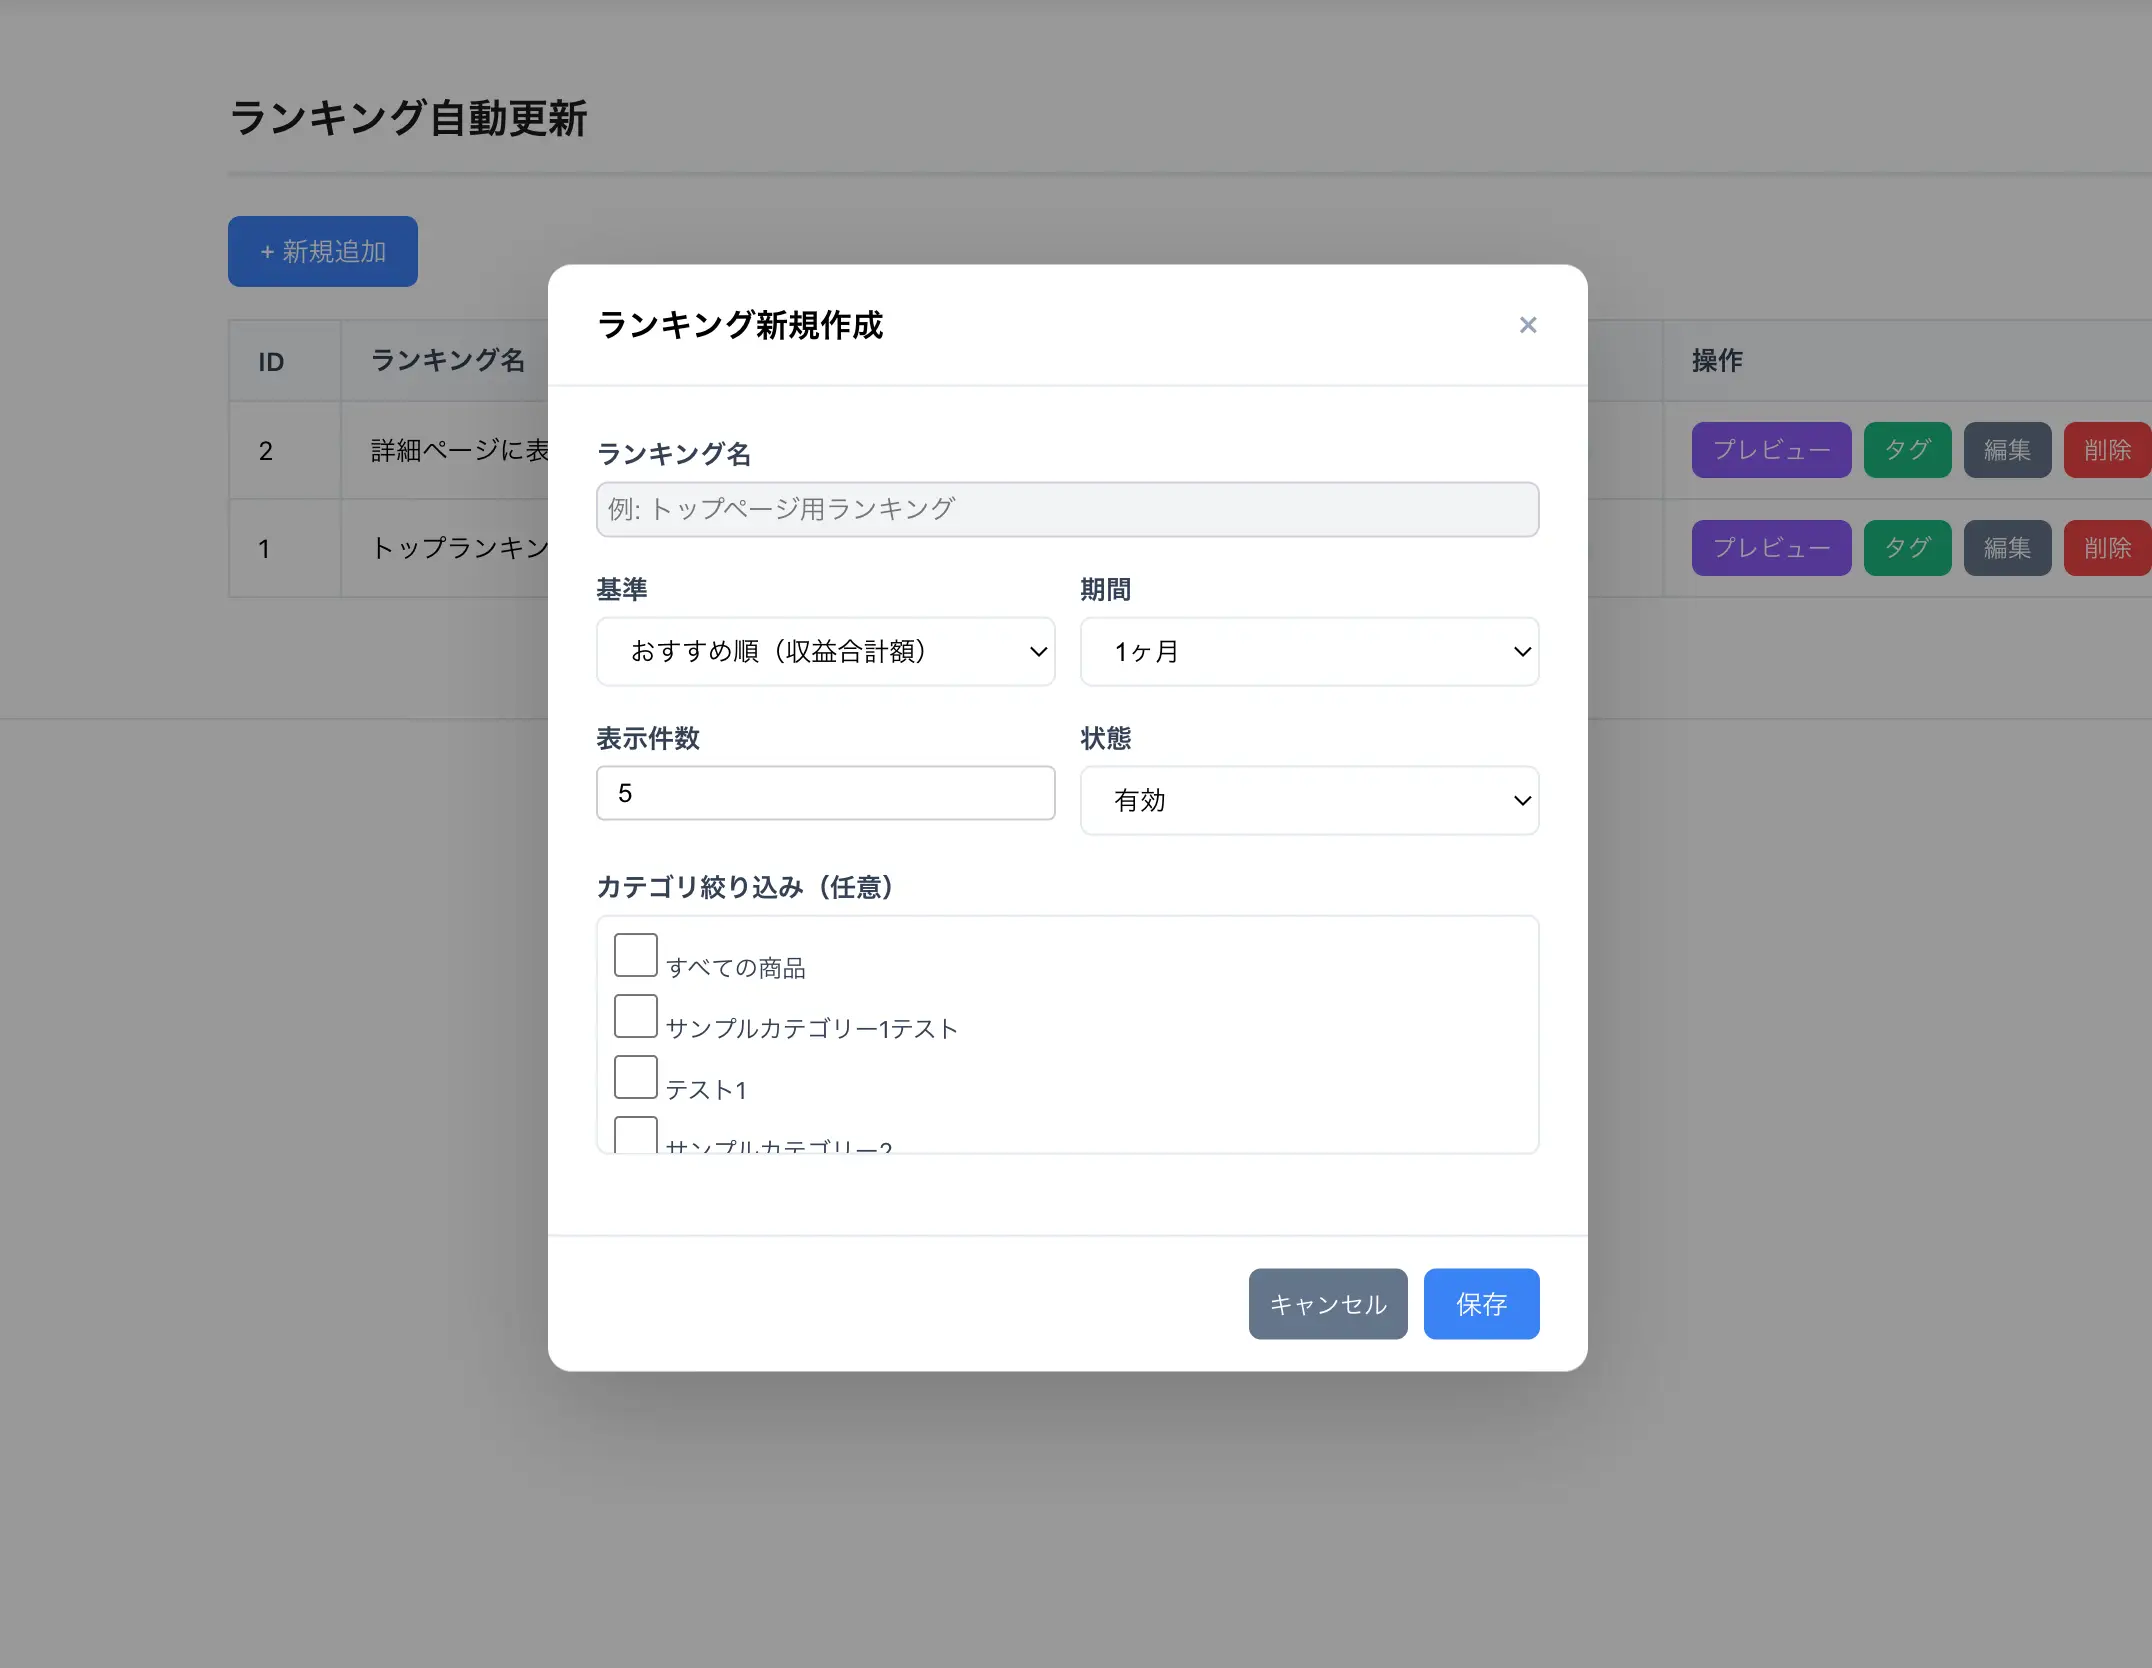Click 編集 button for ranking ID 2
The height and width of the screenshot is (1668, 2152).
pos(2007,450)
